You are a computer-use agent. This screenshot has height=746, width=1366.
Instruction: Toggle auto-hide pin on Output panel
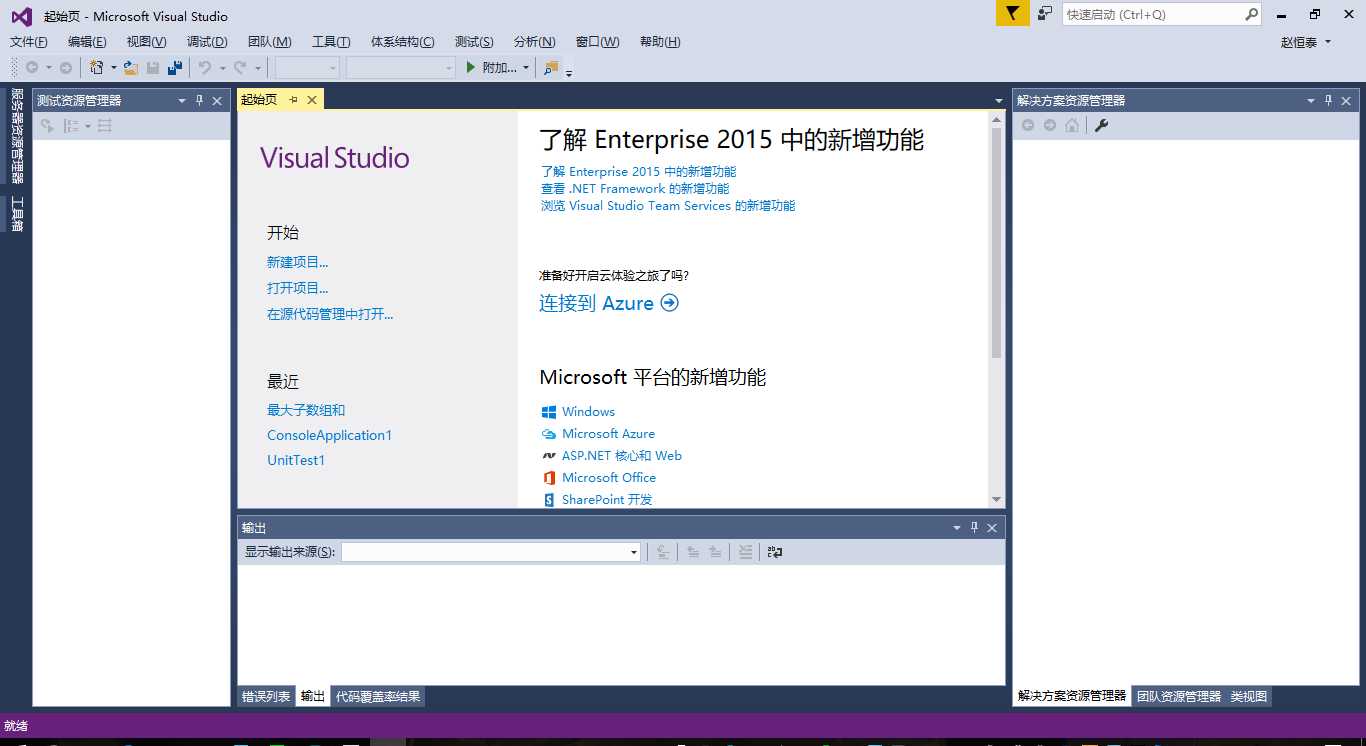point(974,527)
